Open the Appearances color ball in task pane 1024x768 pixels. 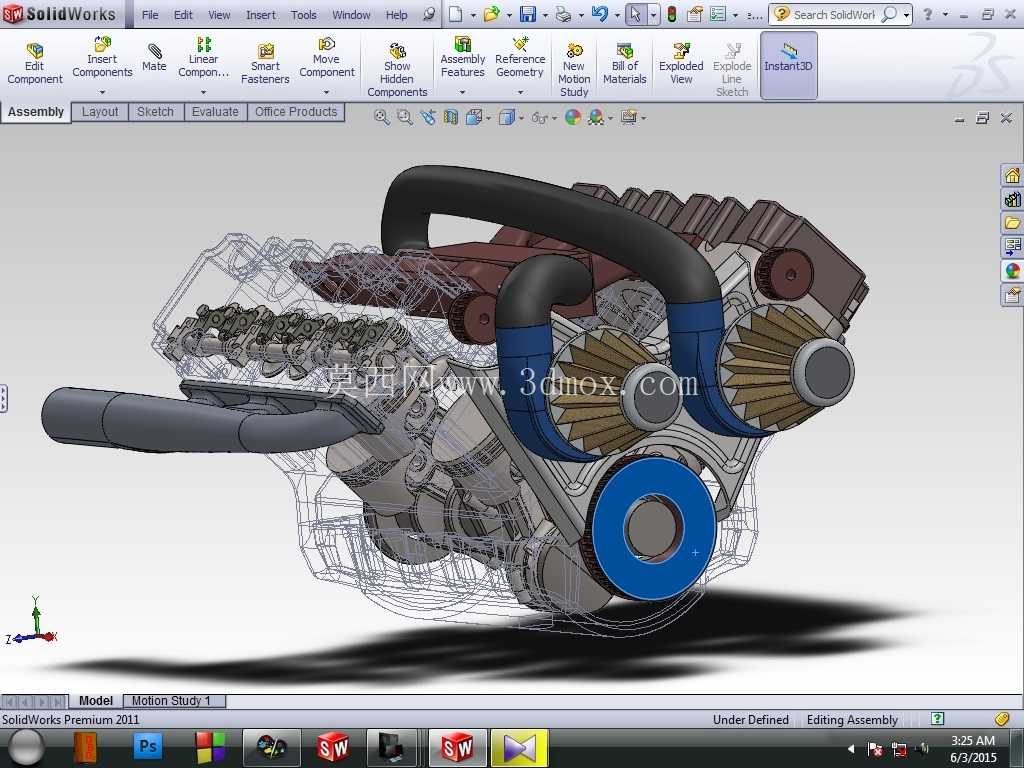tap(1012, 271)
